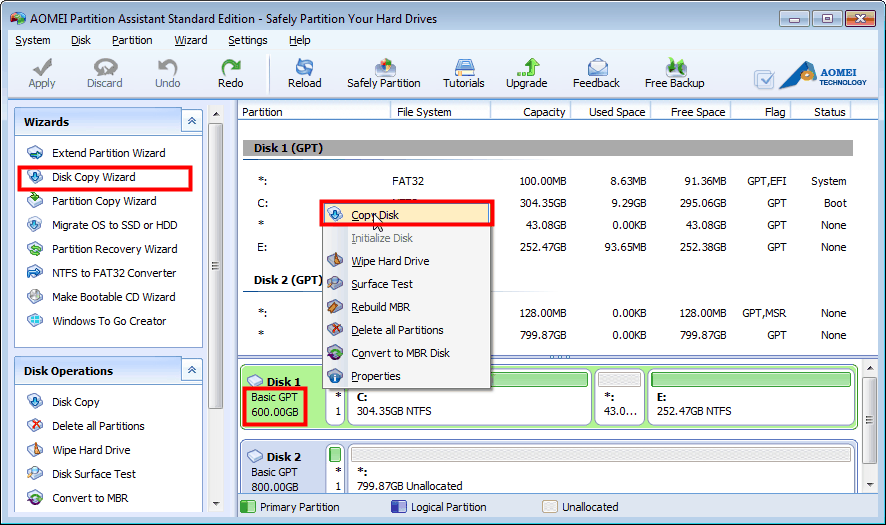
Task: Click the Free Backup toolbar icon
Action: pos(675,68)
